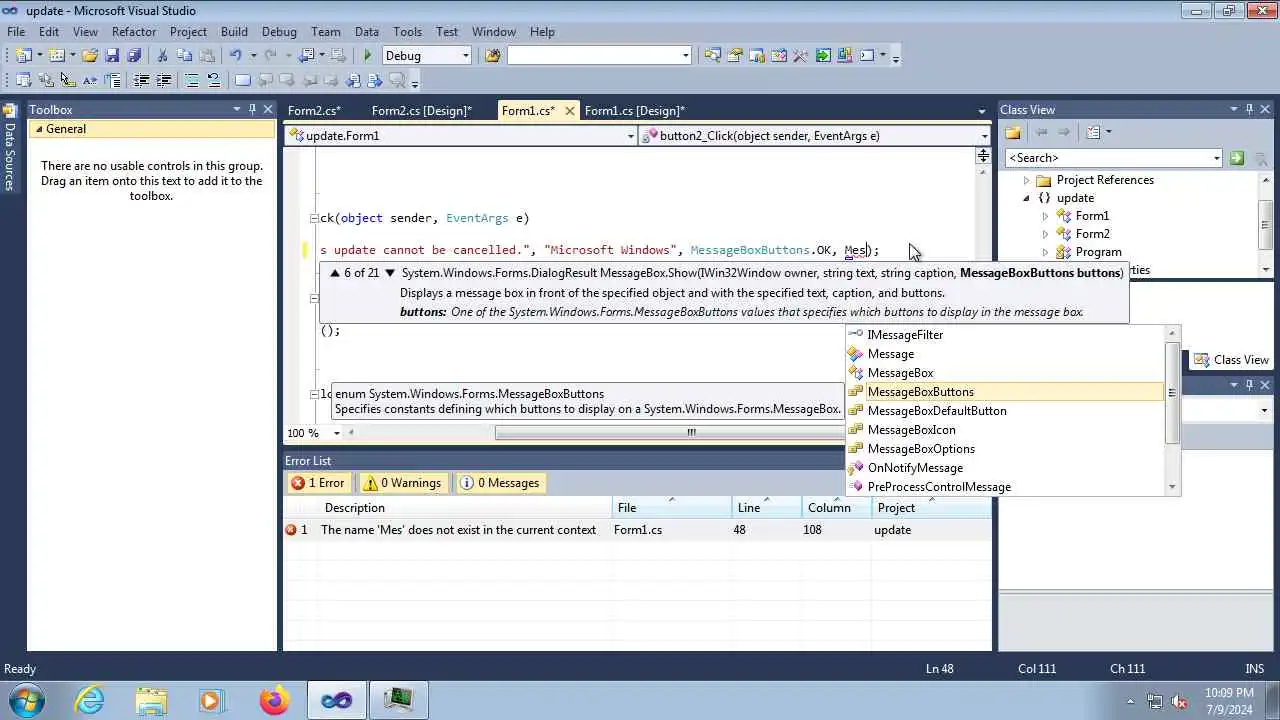
Task: Toggle auto-hide pin on Class View panel
Action: point(1250,109)
